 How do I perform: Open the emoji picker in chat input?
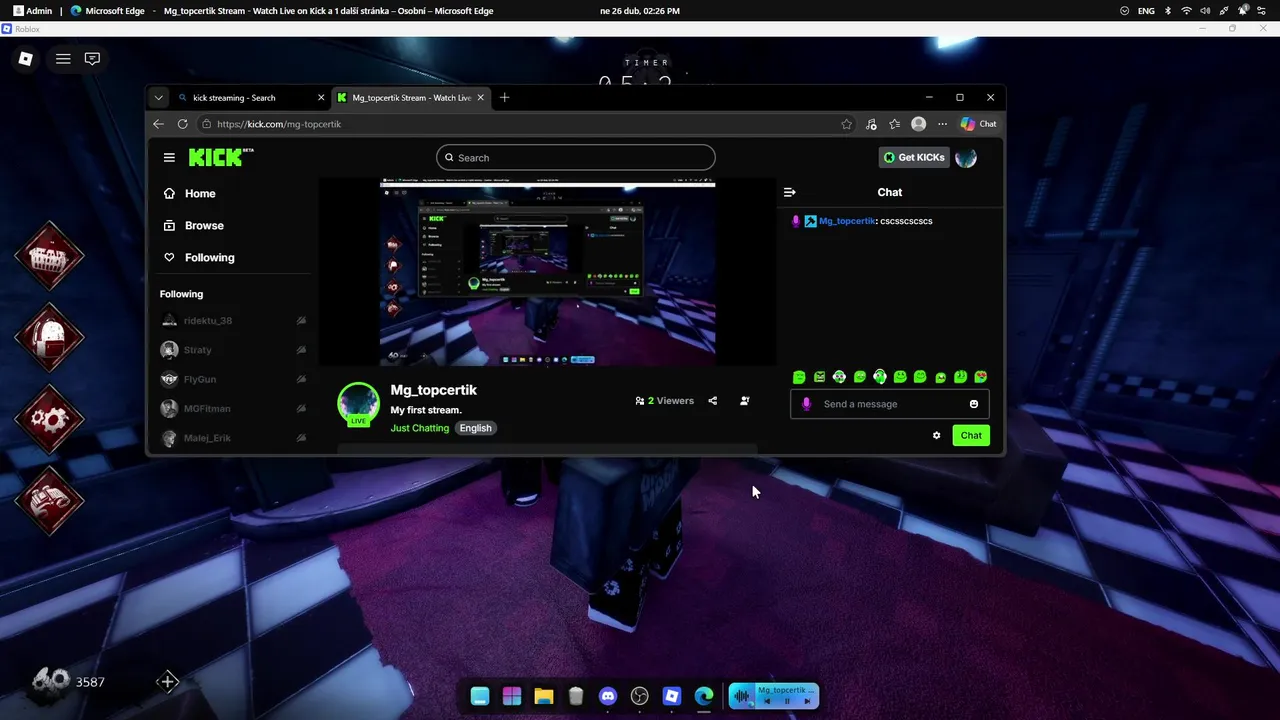pos(973,404)
